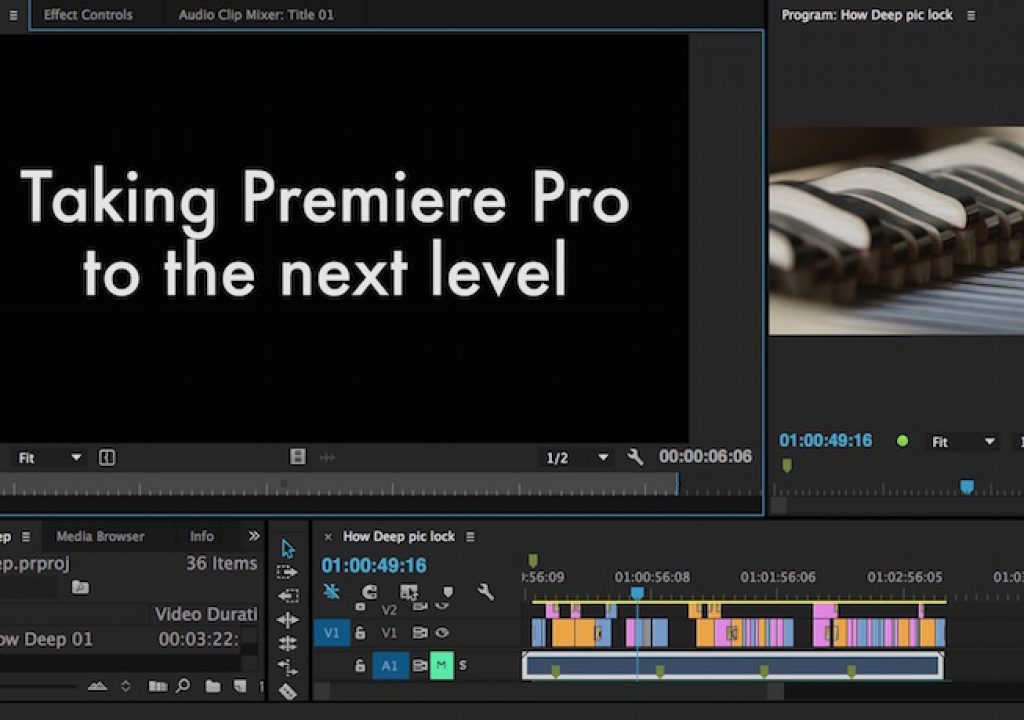Click the Drag Video Only filmstrip icon
This screenshot has height=720, width=1024.
(297, 457)
